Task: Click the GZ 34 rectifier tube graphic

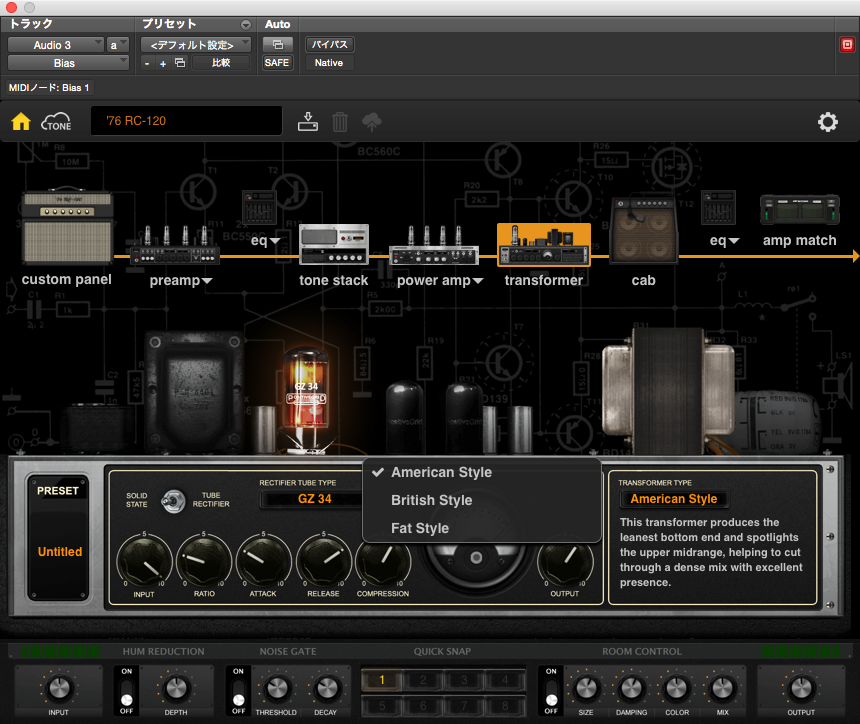Action: (x=306, y=399)
